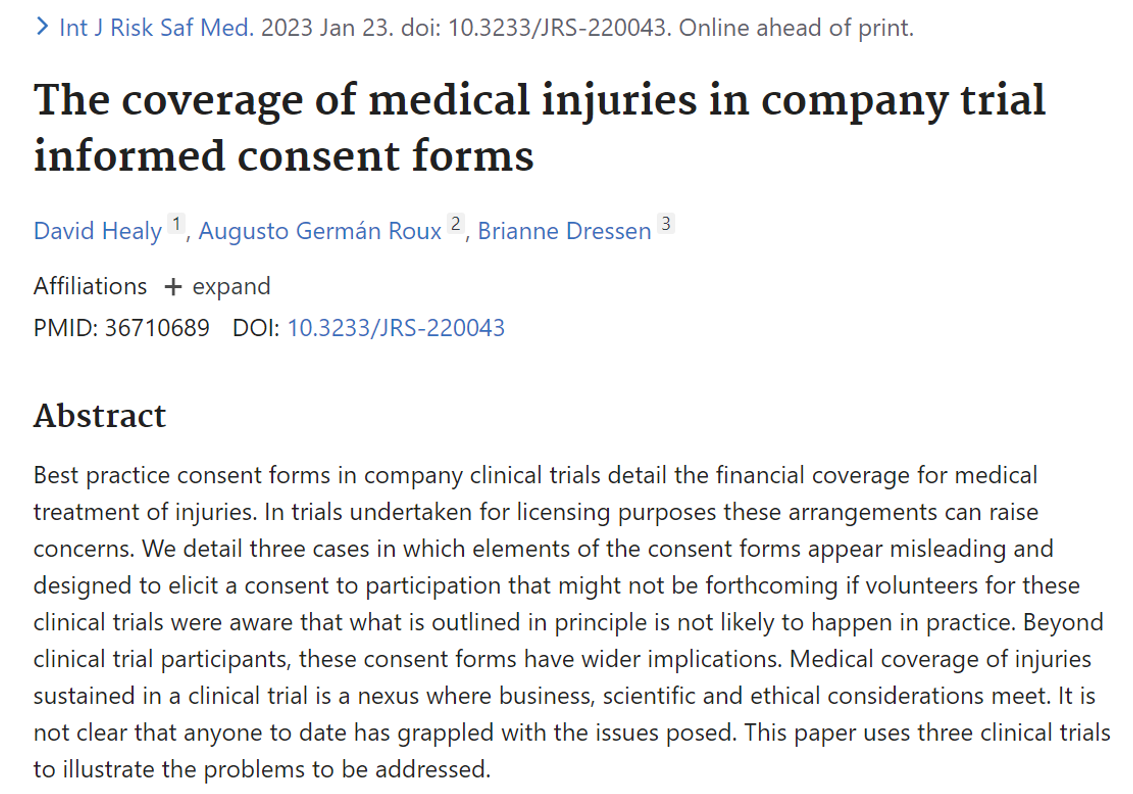1133x794 pixels.
Task: Click the article title text
Action: click(539, 128)
